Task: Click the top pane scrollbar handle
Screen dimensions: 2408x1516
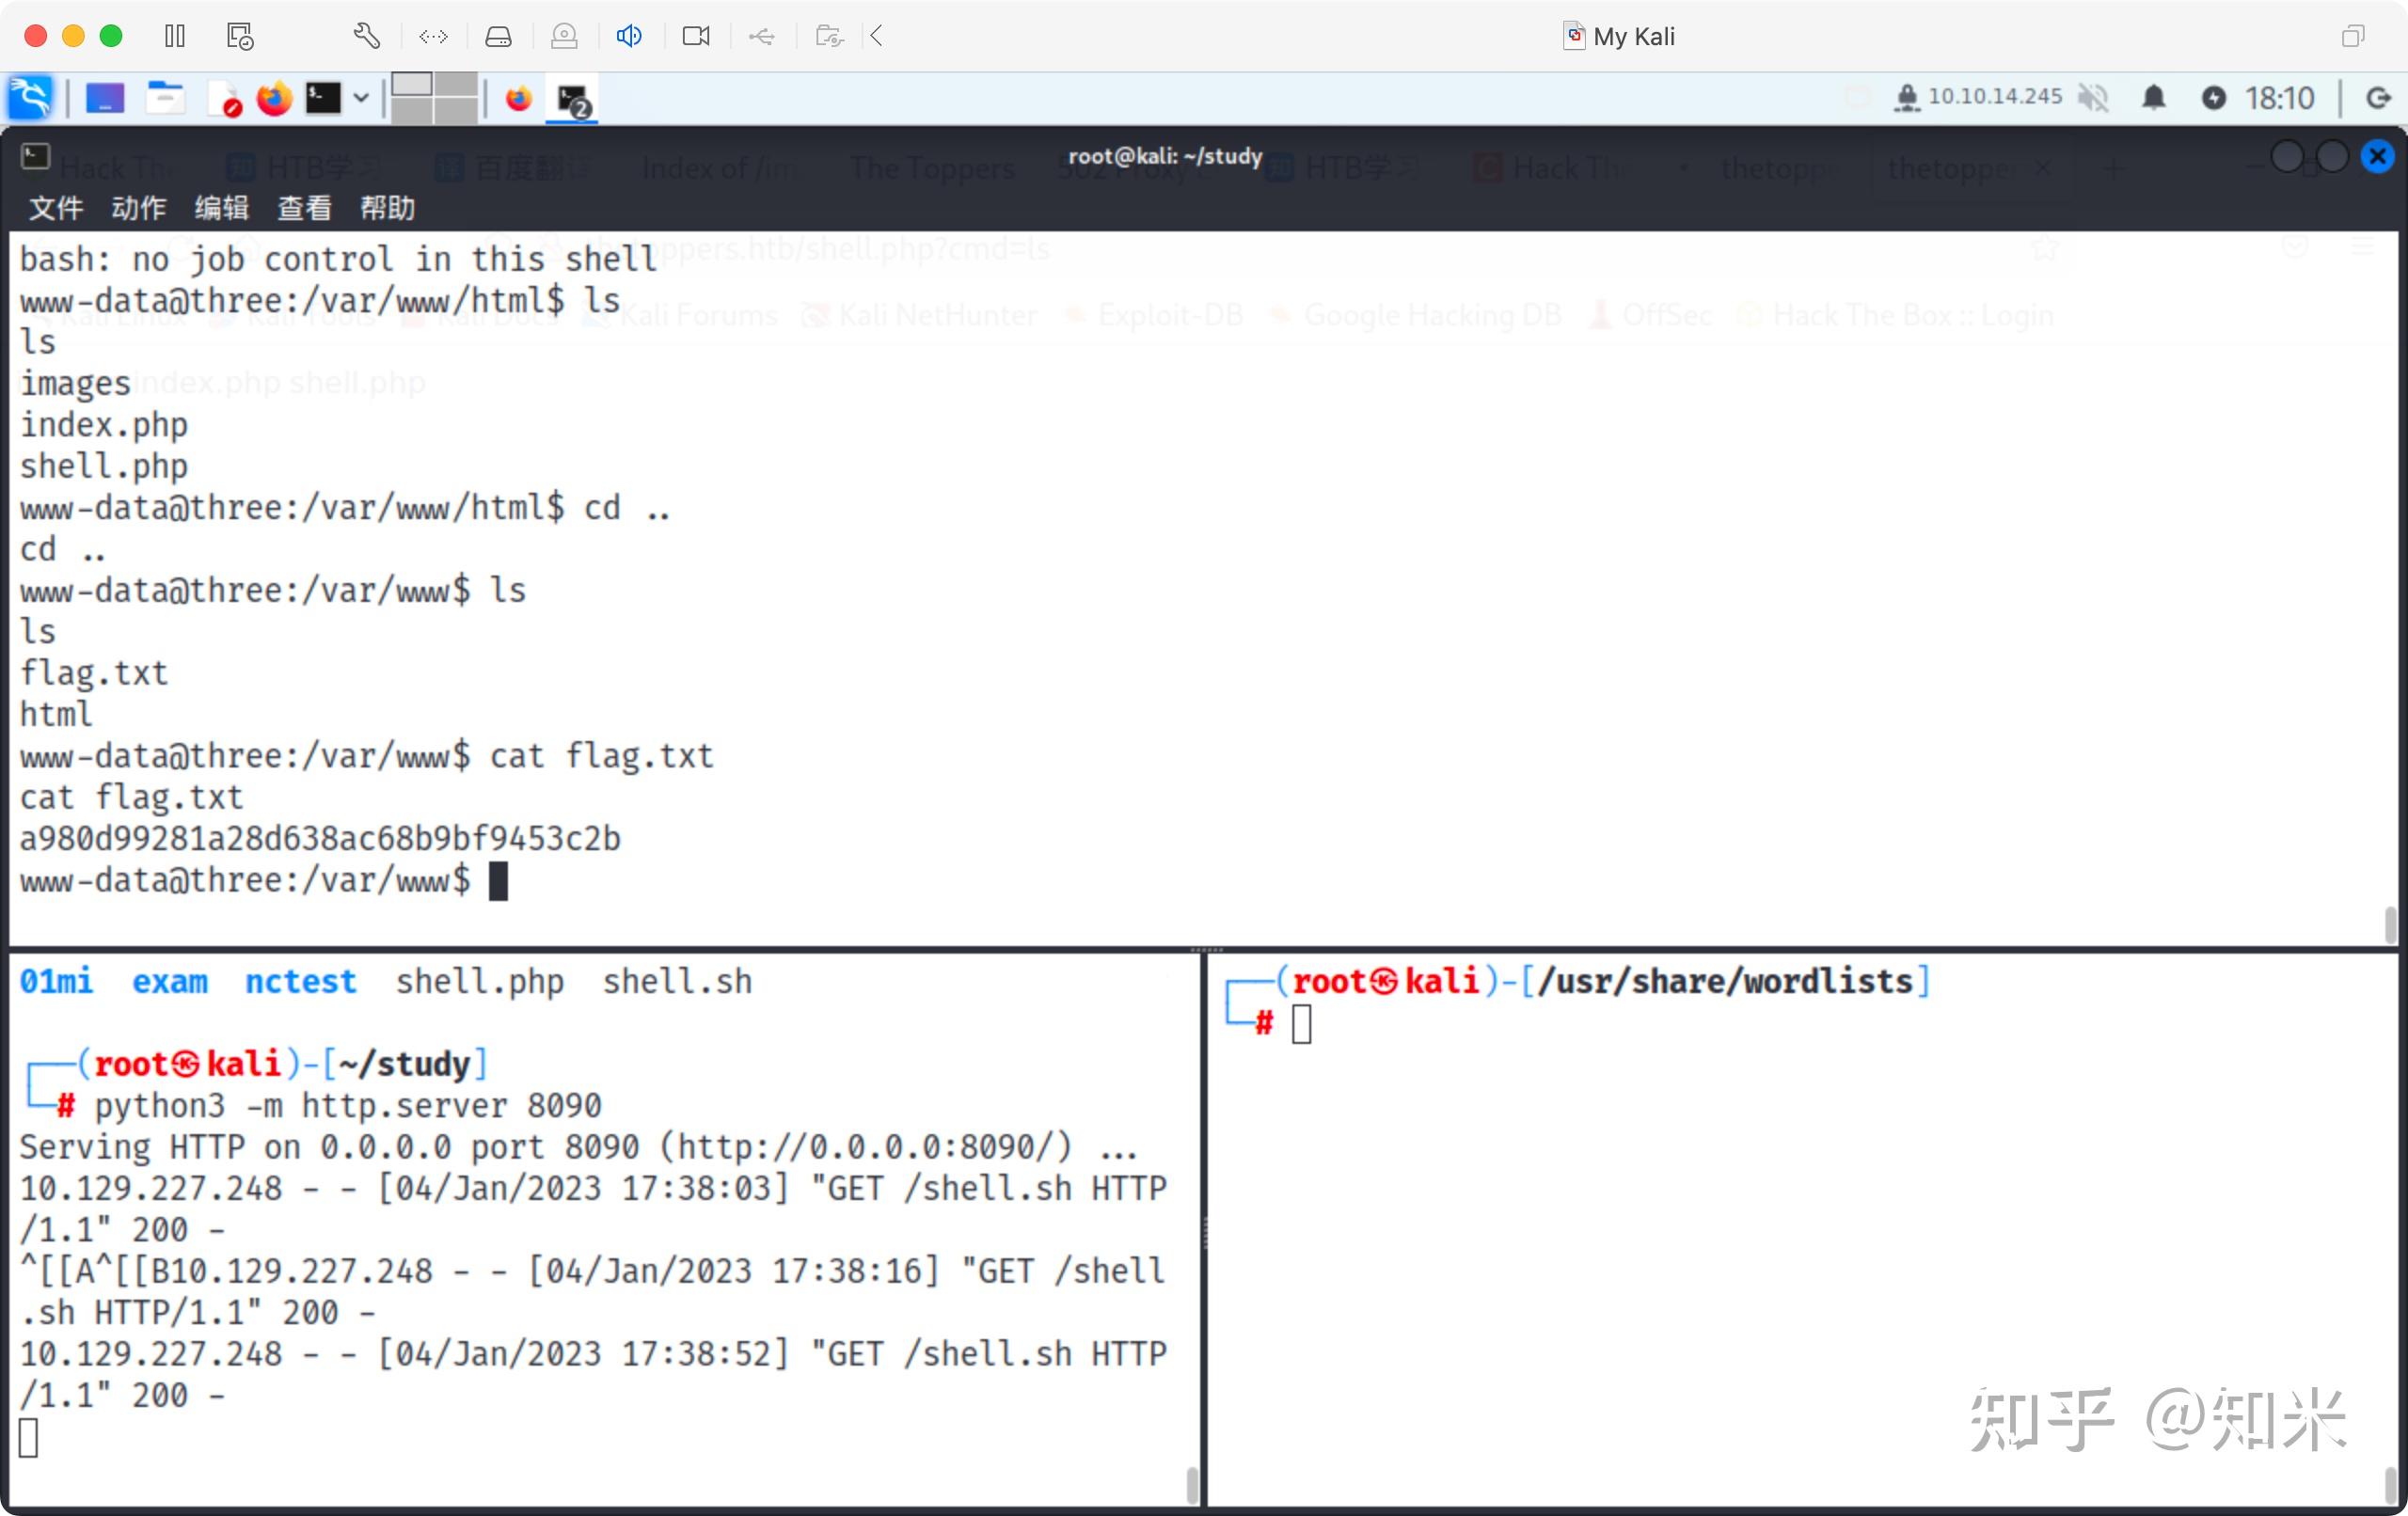Action: (x=2390, y=924)
